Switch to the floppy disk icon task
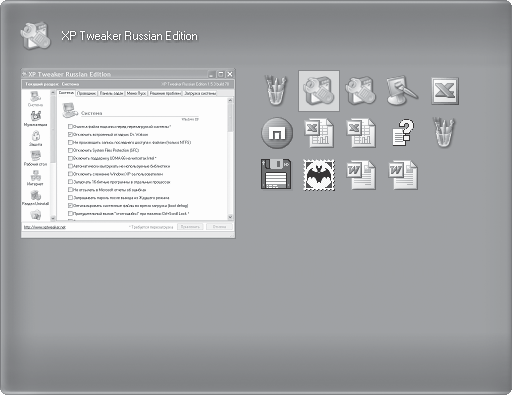This screenshot has width=512, height=395. pos(276,174)
